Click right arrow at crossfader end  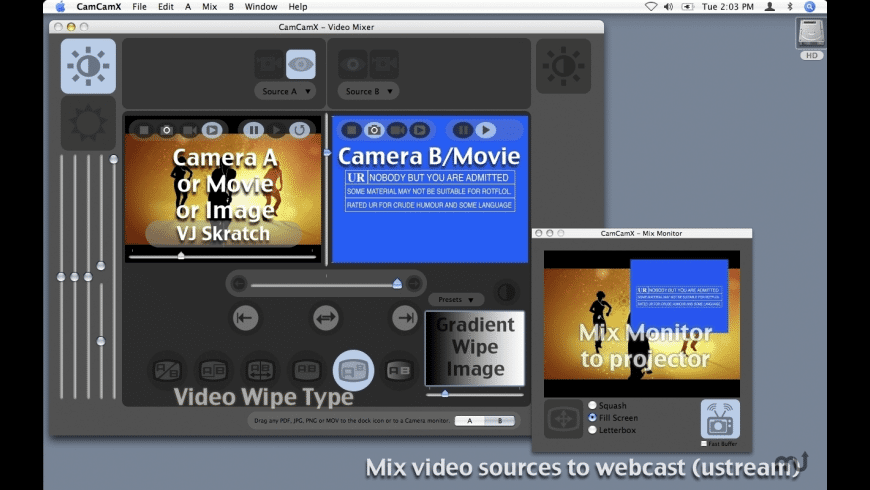click(414, 284)
